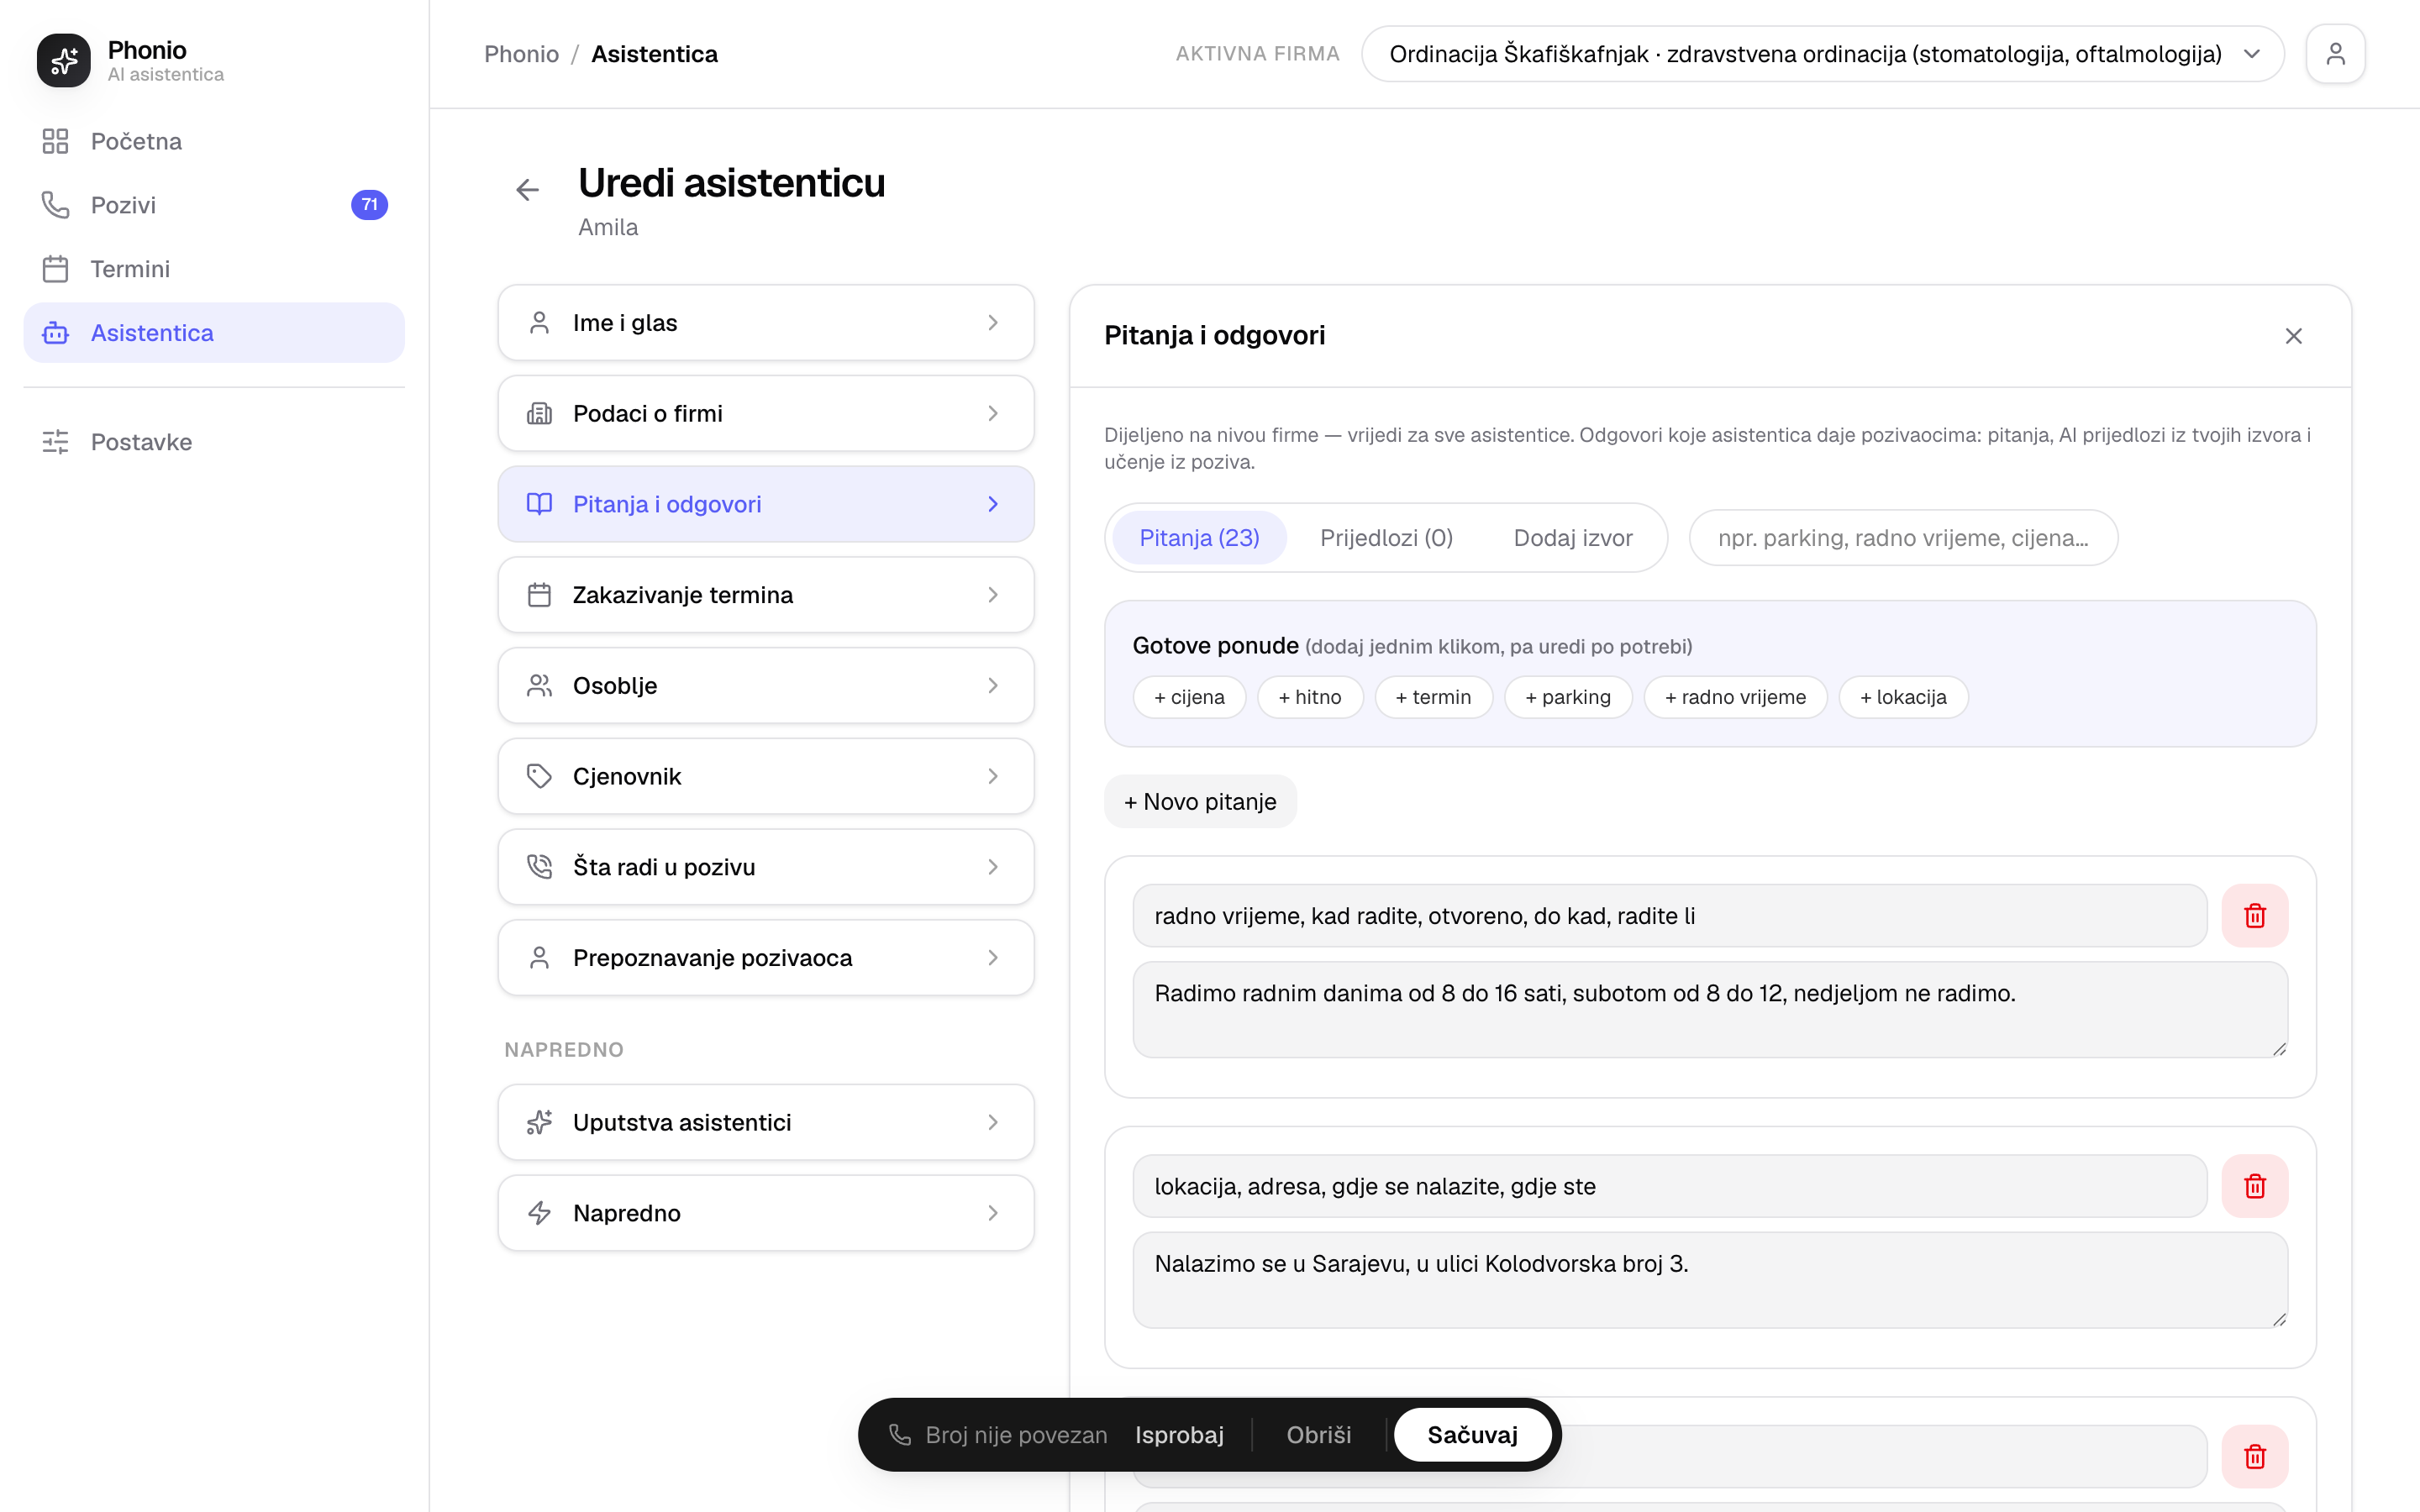Click Obriši in bottom bar
The image size is (2420, 1512).
point(1318,1435)
